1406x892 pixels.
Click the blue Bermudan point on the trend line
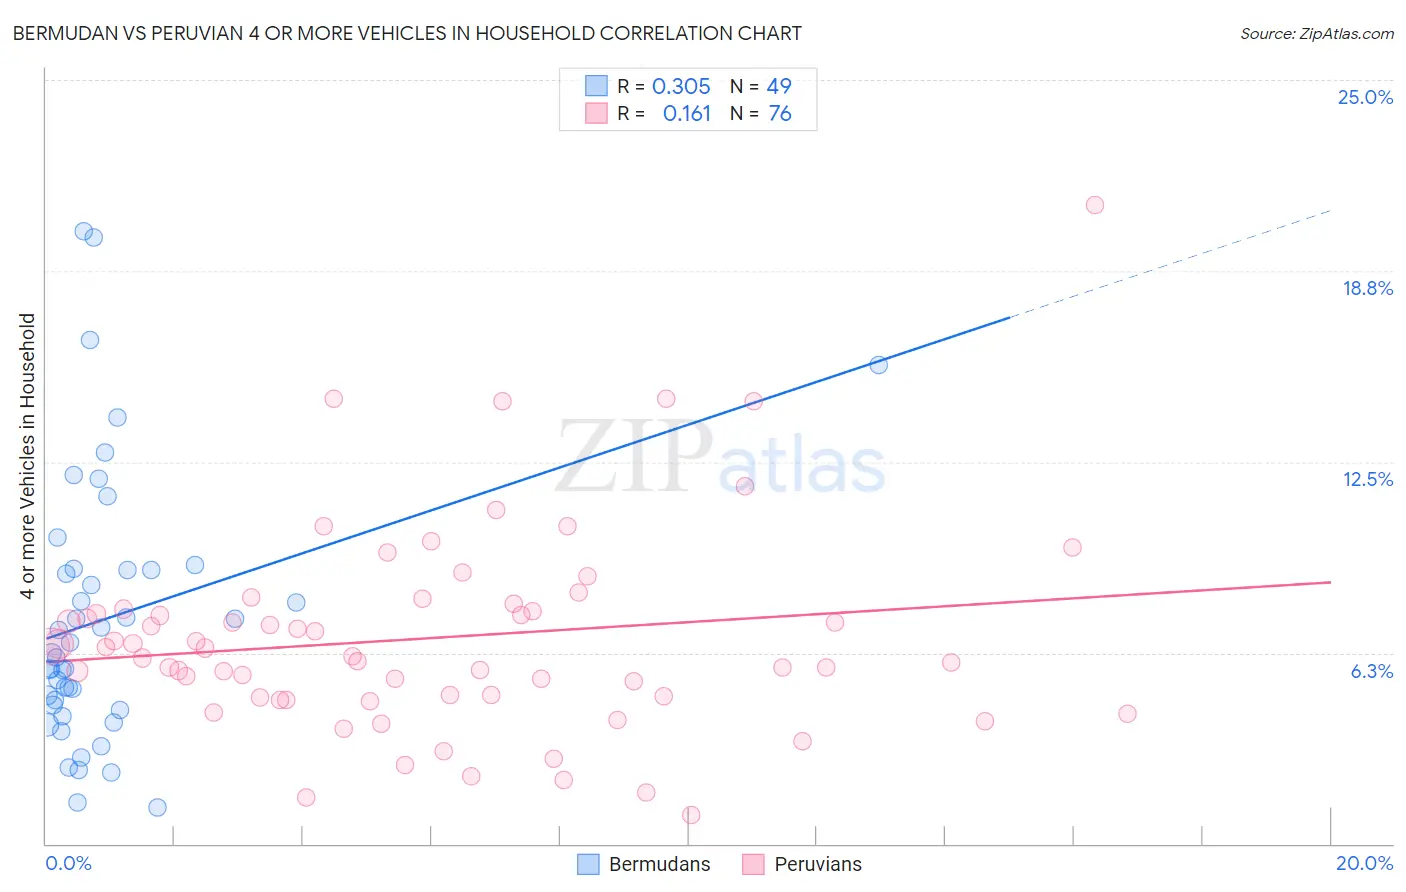coord(879,365)
